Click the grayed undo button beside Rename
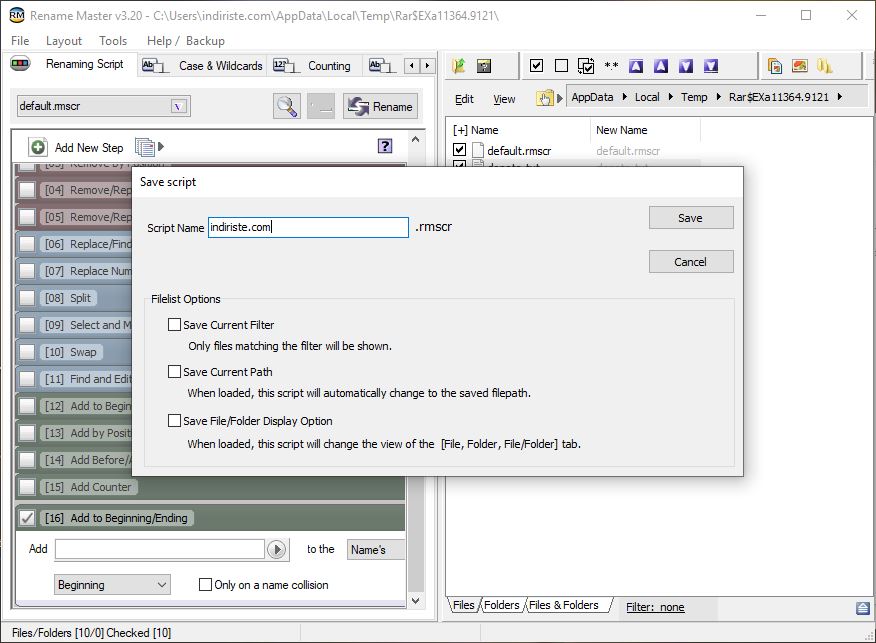 point(321,106)
